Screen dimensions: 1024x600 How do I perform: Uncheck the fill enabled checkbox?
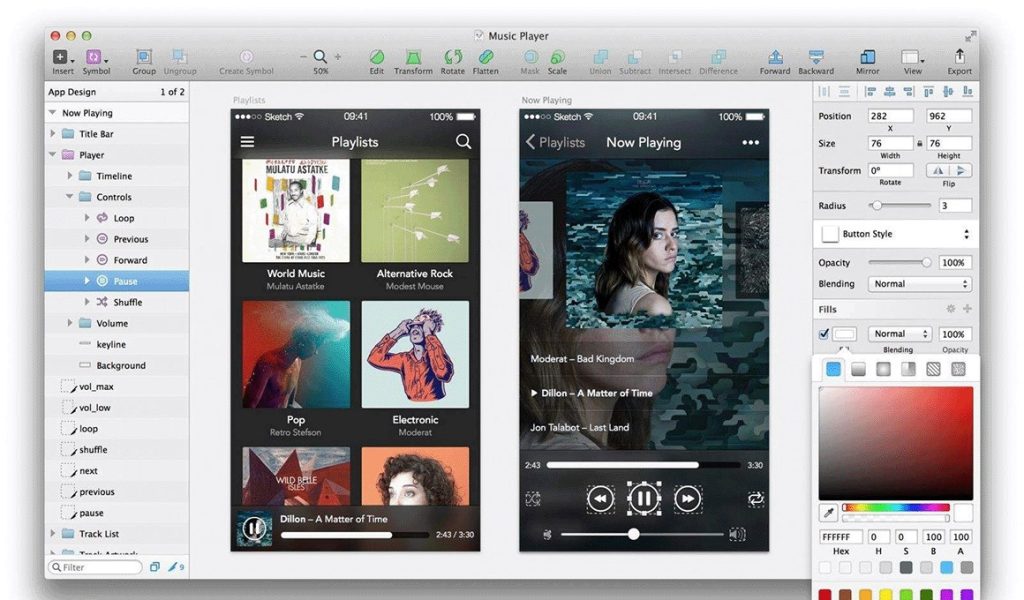pos(824,334)
